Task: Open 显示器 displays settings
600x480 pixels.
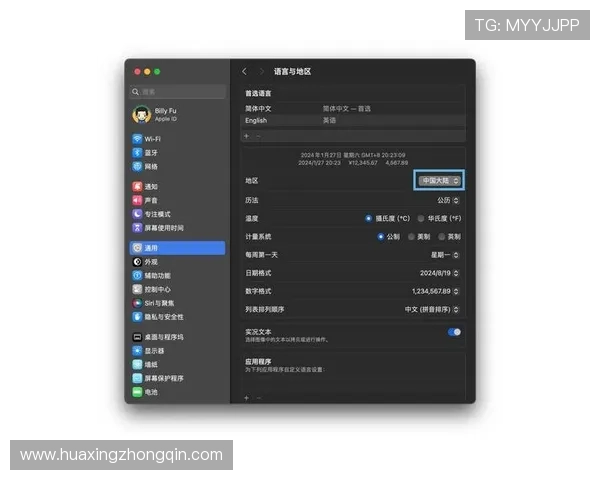Action: coord(148,351)
